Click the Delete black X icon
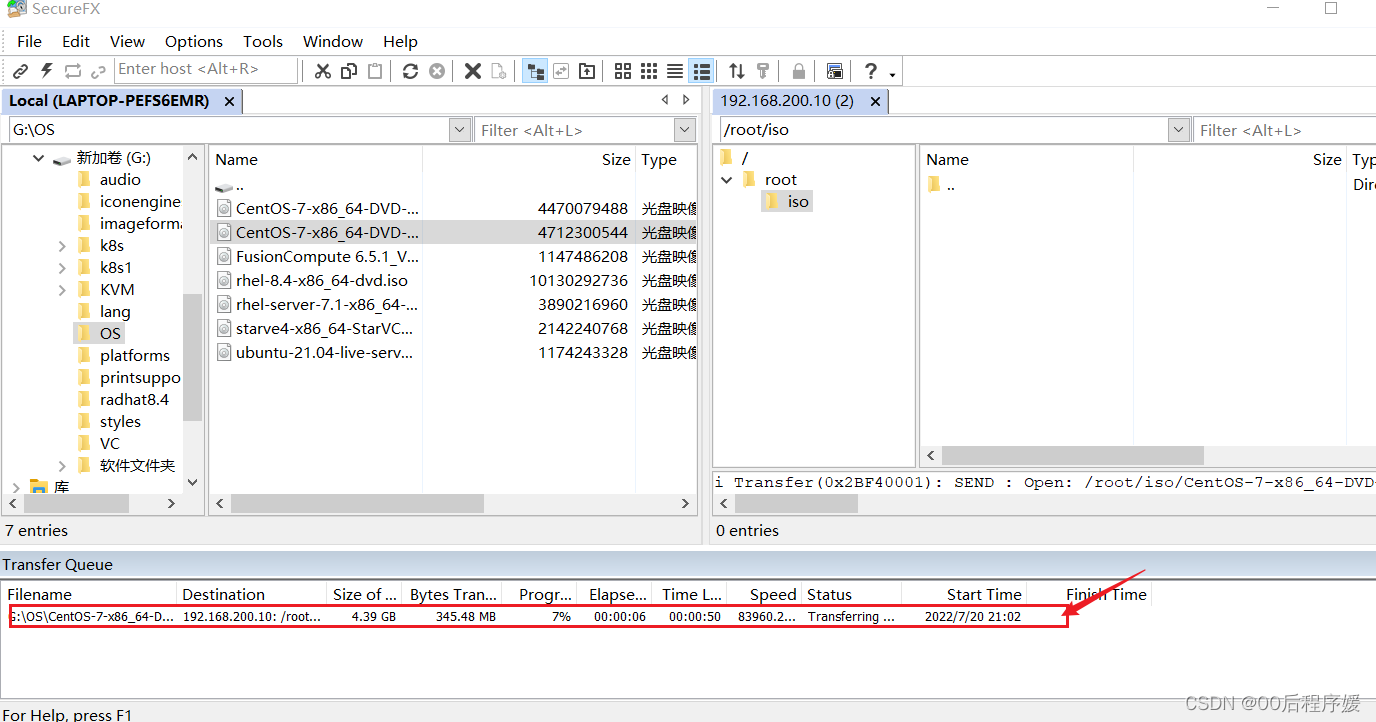 pos(473,71)
